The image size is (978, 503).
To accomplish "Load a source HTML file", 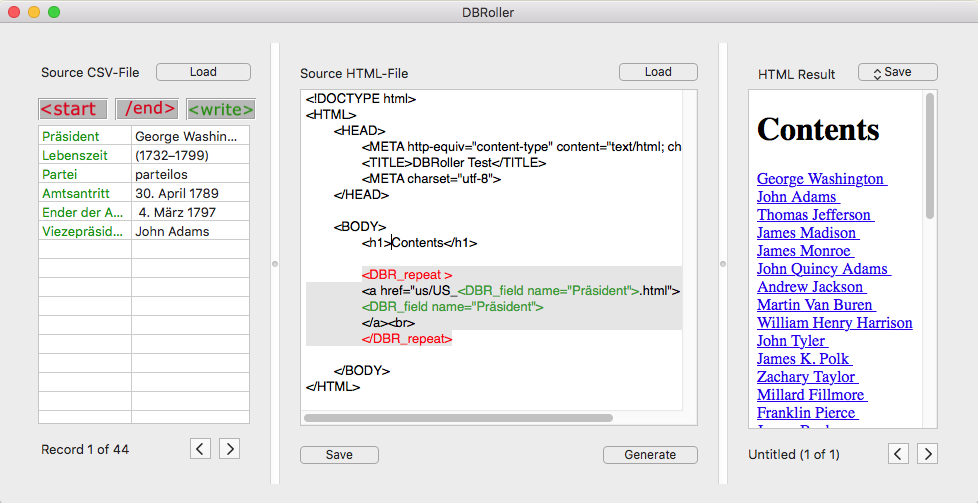I will [658, 72].
